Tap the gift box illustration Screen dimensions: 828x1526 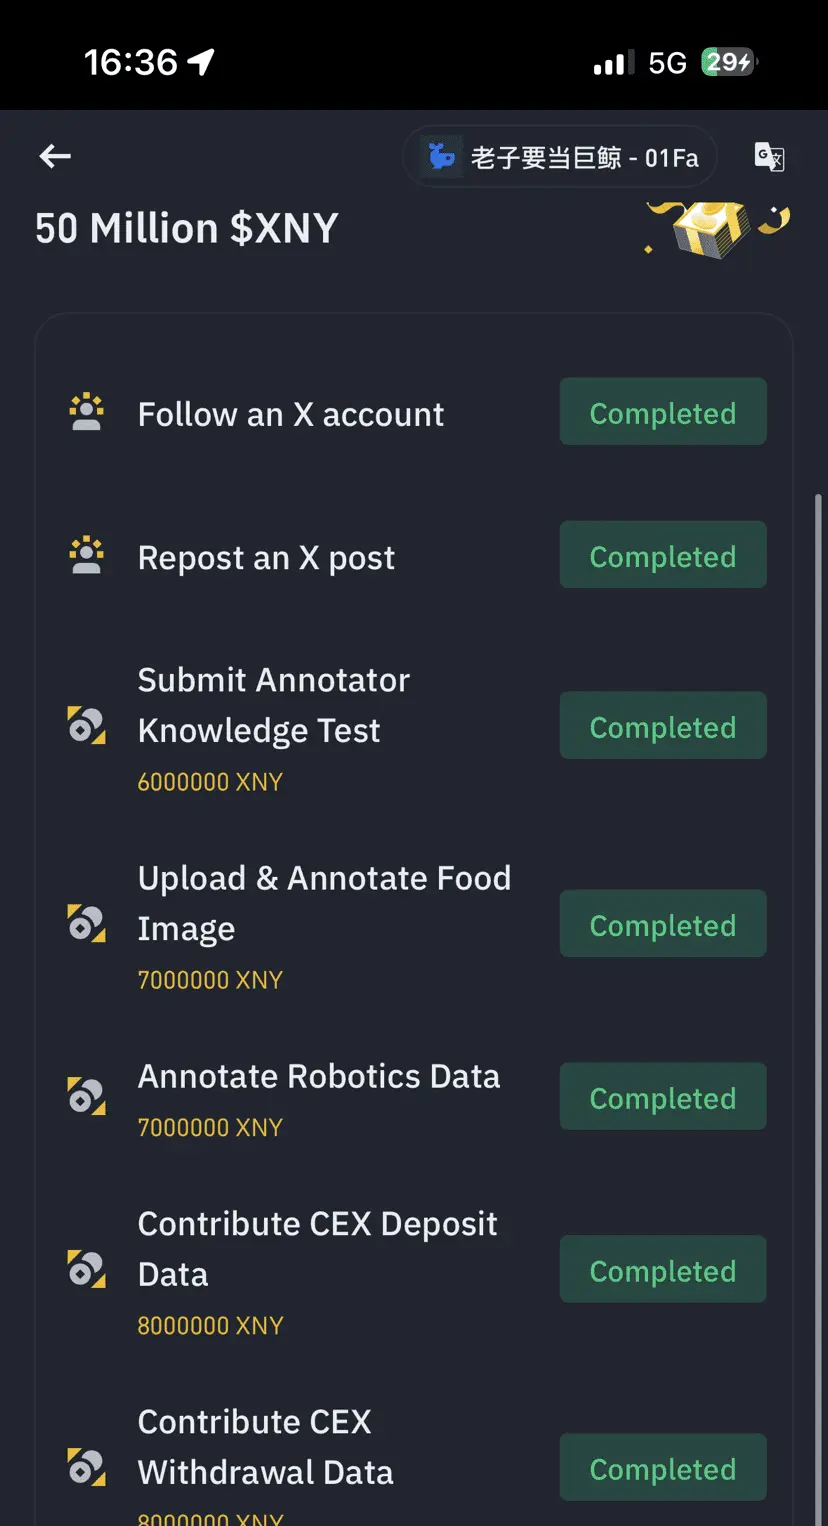click(717, 227)
